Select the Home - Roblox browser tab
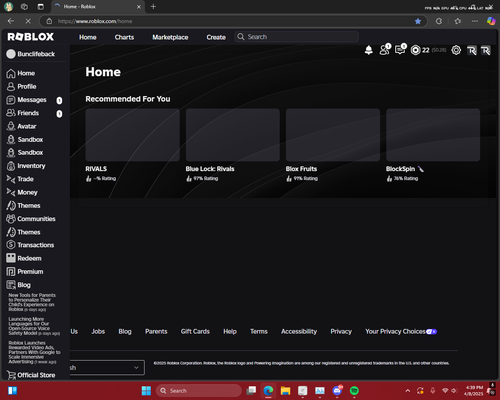500x400 pixels. 98,7
